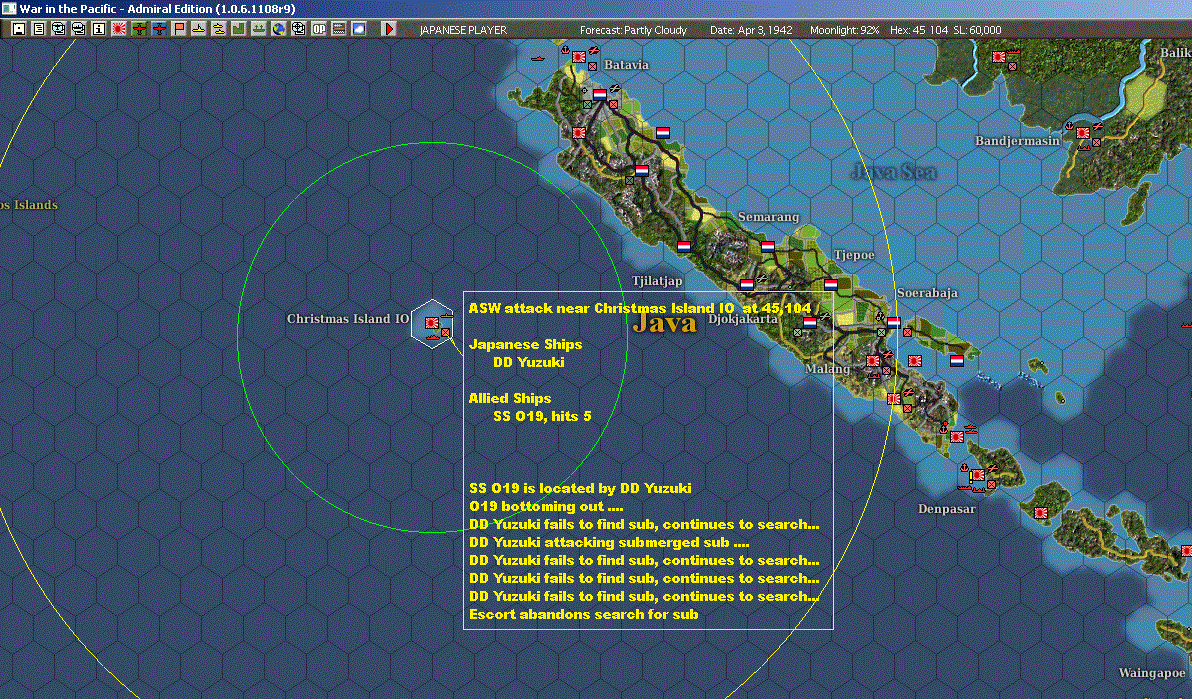The image size is (1192, 699).
Task: Select red plane on green background icon
Action: 139,29
